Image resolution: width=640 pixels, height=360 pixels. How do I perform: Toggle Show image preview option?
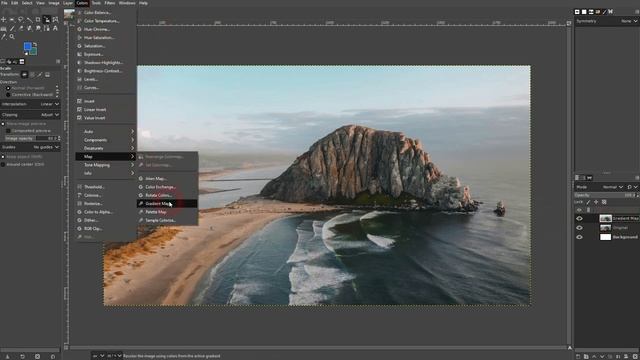pos(3,124)
